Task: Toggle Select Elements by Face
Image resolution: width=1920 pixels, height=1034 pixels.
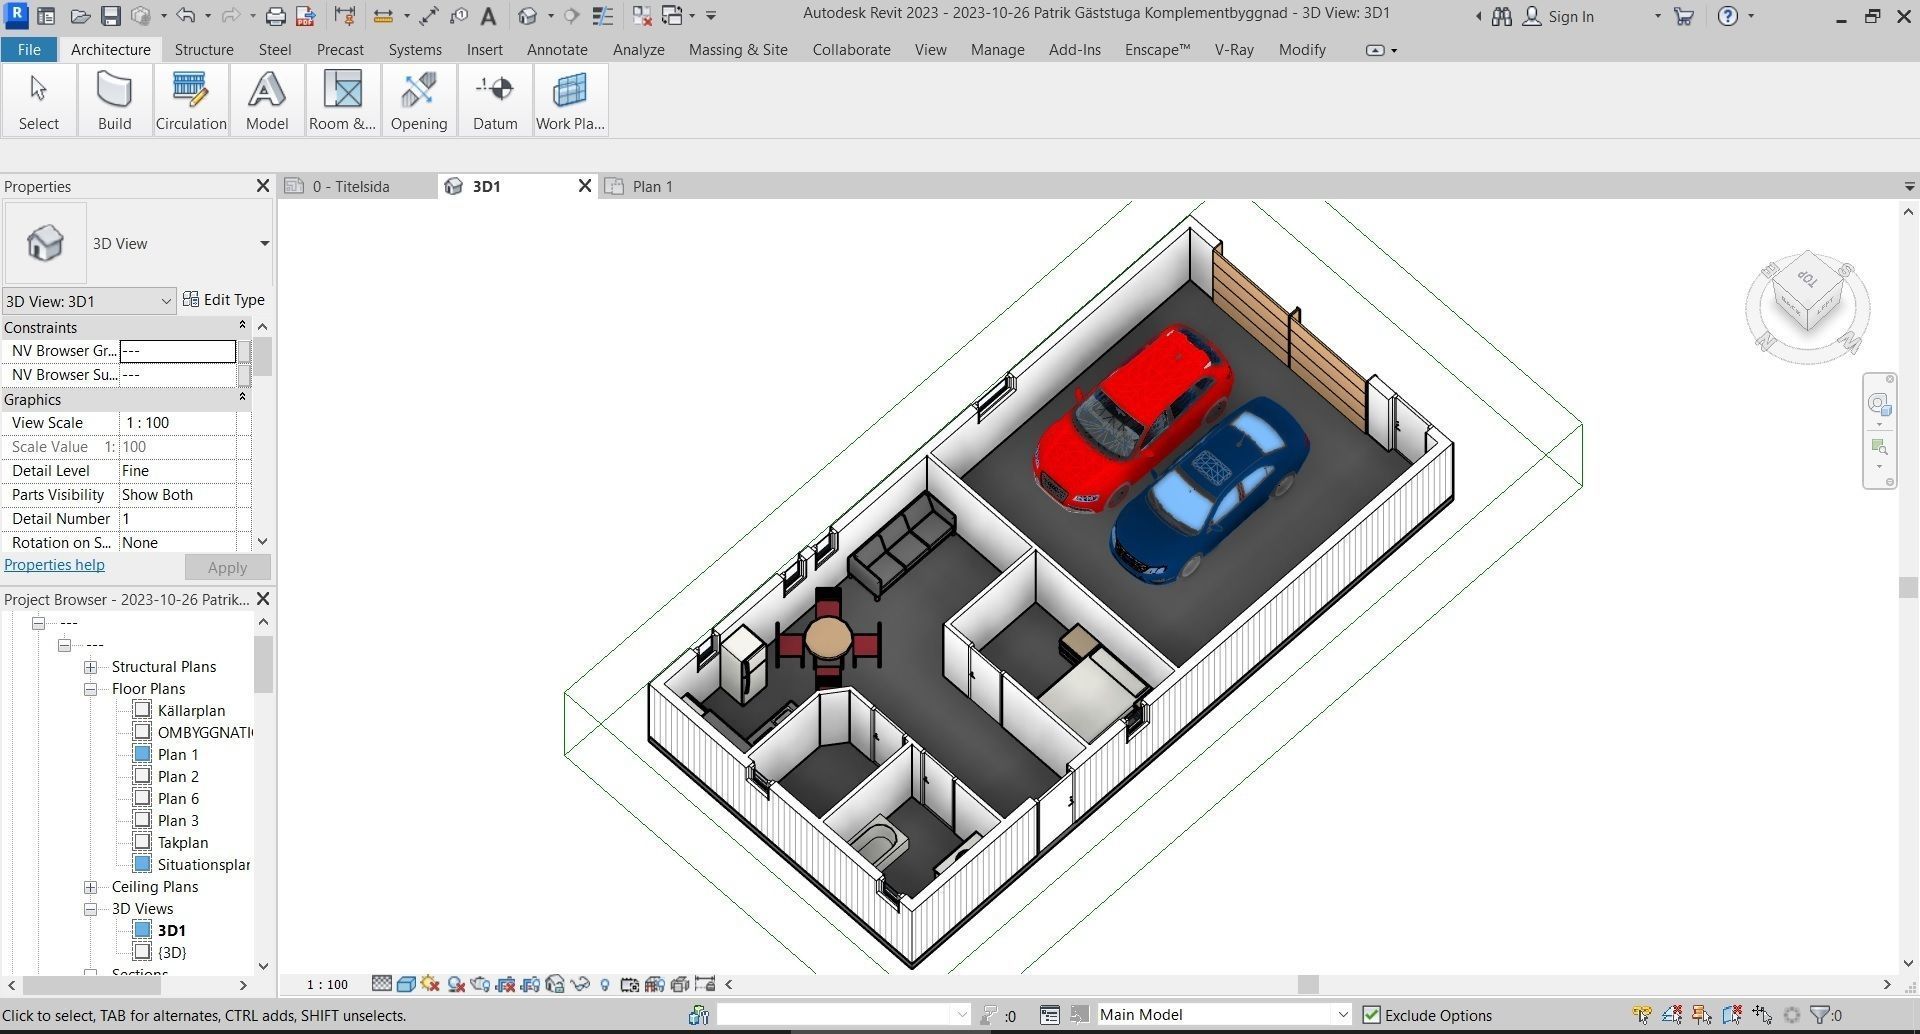Action: click(1731, 1015)
